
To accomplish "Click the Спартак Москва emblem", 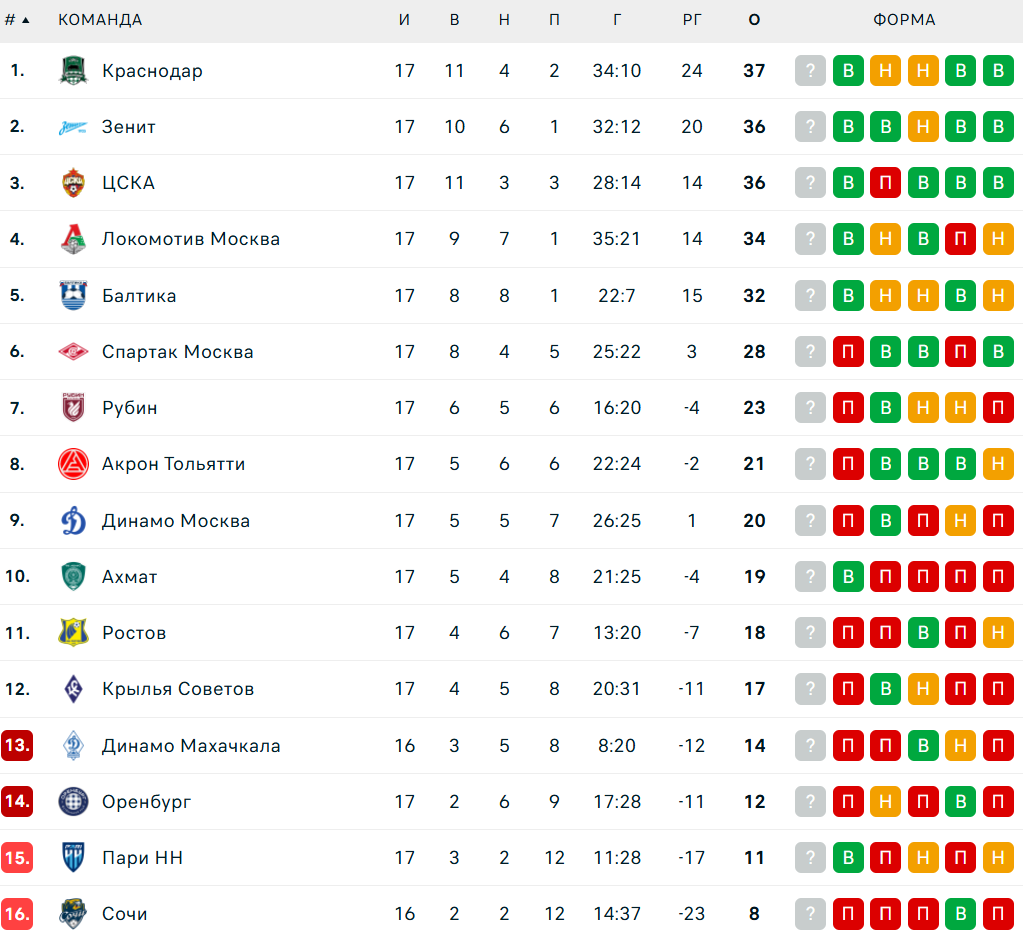I will 74,352.
